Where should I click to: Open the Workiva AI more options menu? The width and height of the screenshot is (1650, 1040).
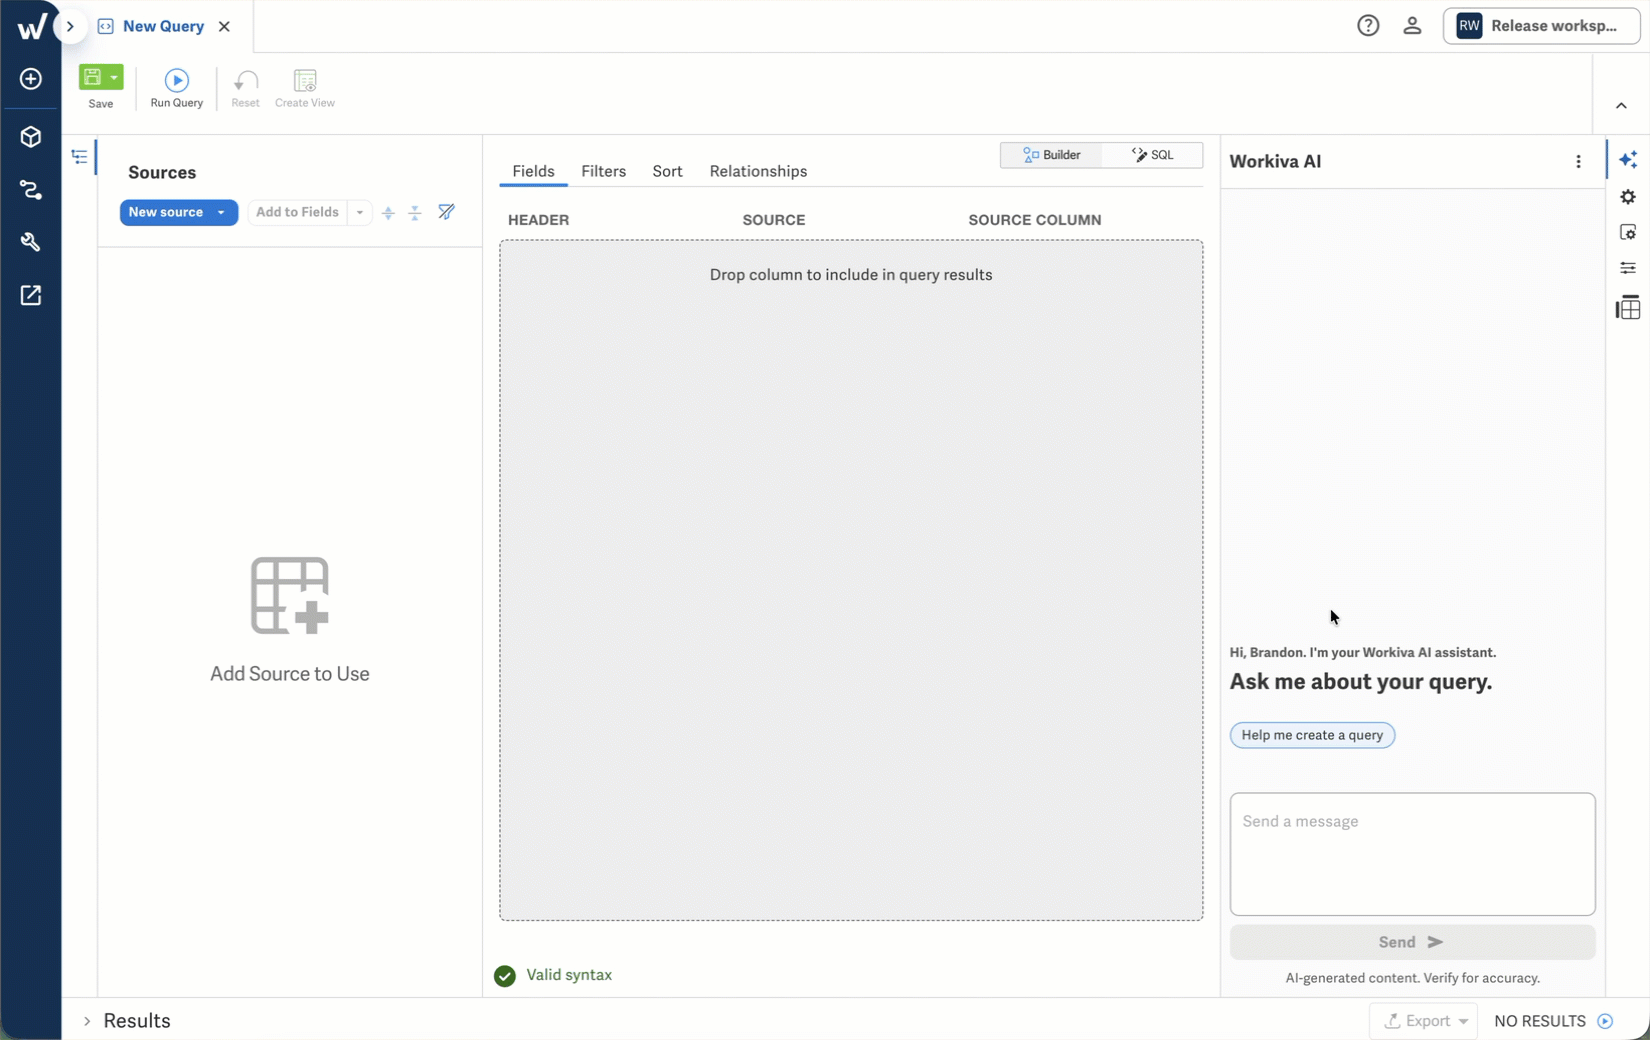point(1578,162)
